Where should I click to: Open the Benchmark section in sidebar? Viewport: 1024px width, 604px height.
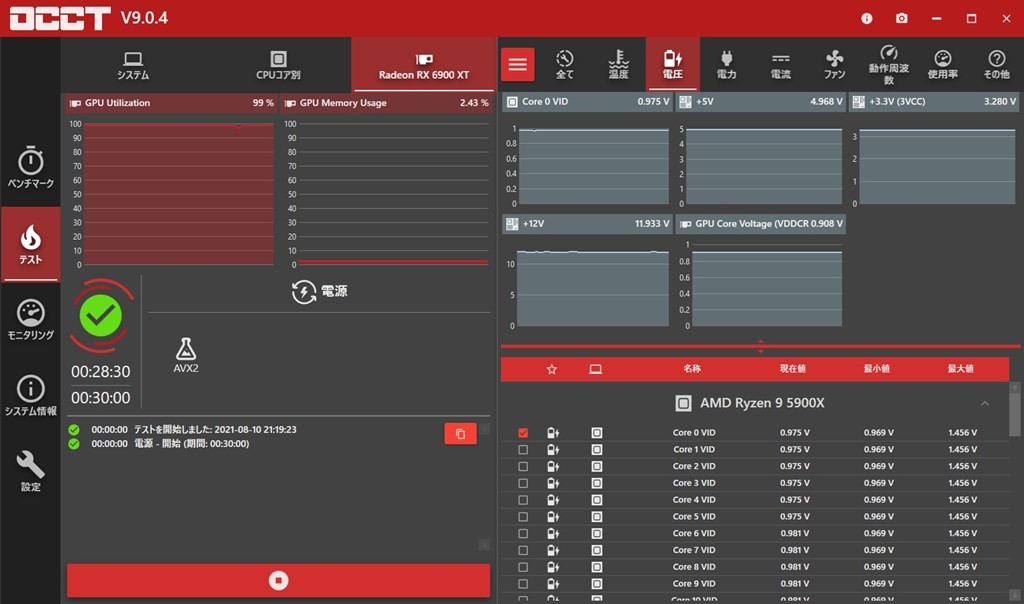tap(30, 168)
